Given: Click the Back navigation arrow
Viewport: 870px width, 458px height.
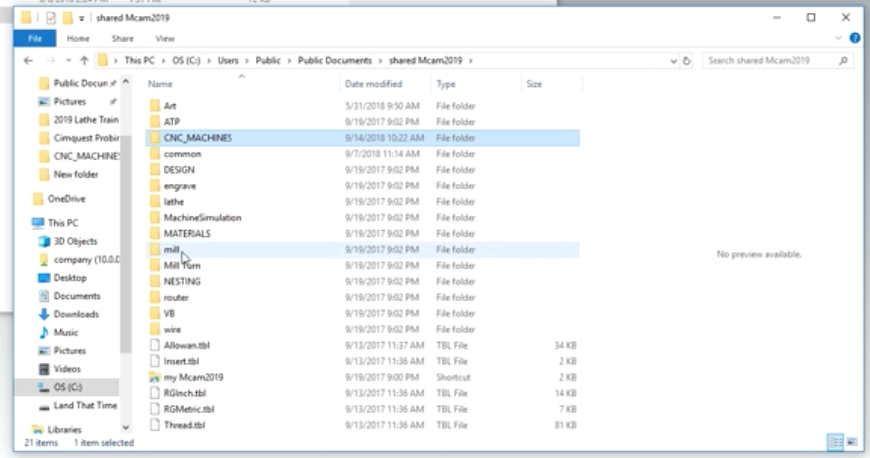Looking at the screenshot, I should pos(28,61).
